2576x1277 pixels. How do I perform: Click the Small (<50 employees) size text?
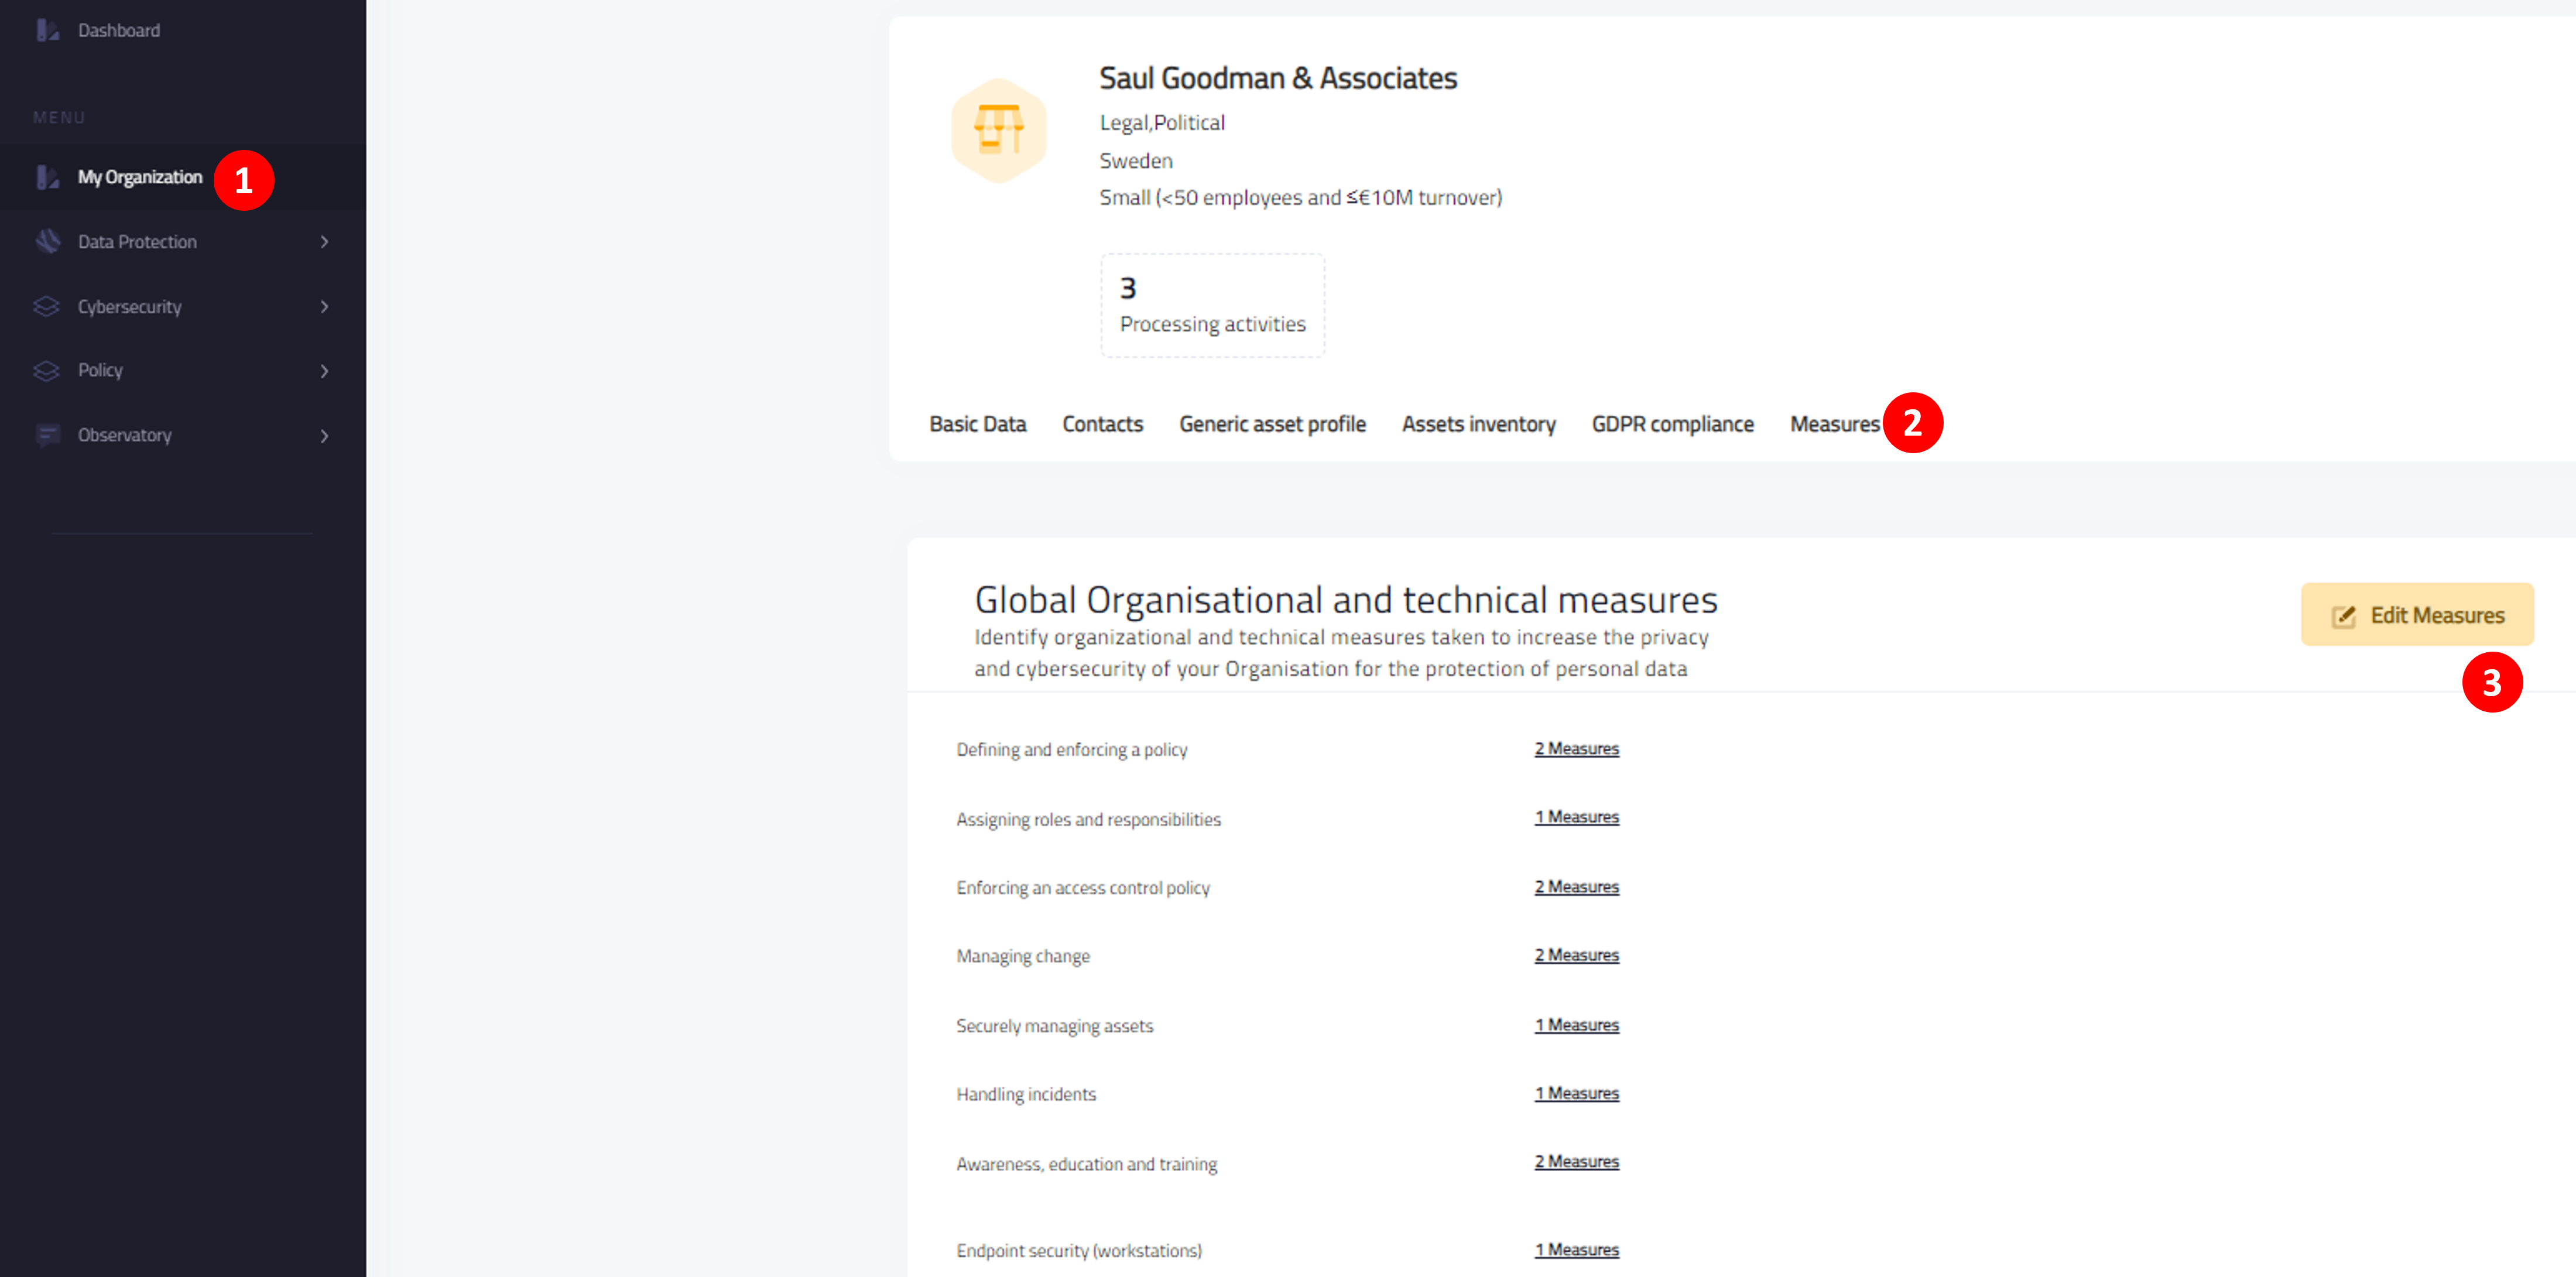(x=1301, y=198)
